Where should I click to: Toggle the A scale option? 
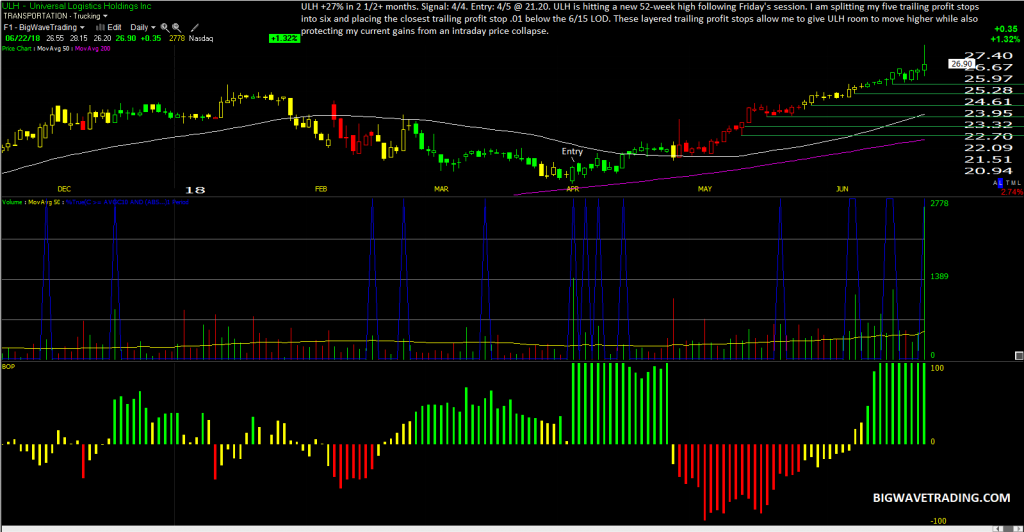[995, 183]
